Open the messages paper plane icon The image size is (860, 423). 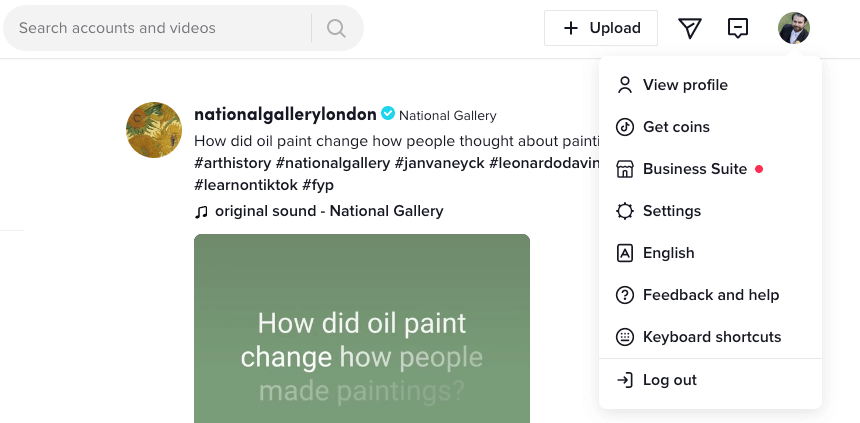690,28
